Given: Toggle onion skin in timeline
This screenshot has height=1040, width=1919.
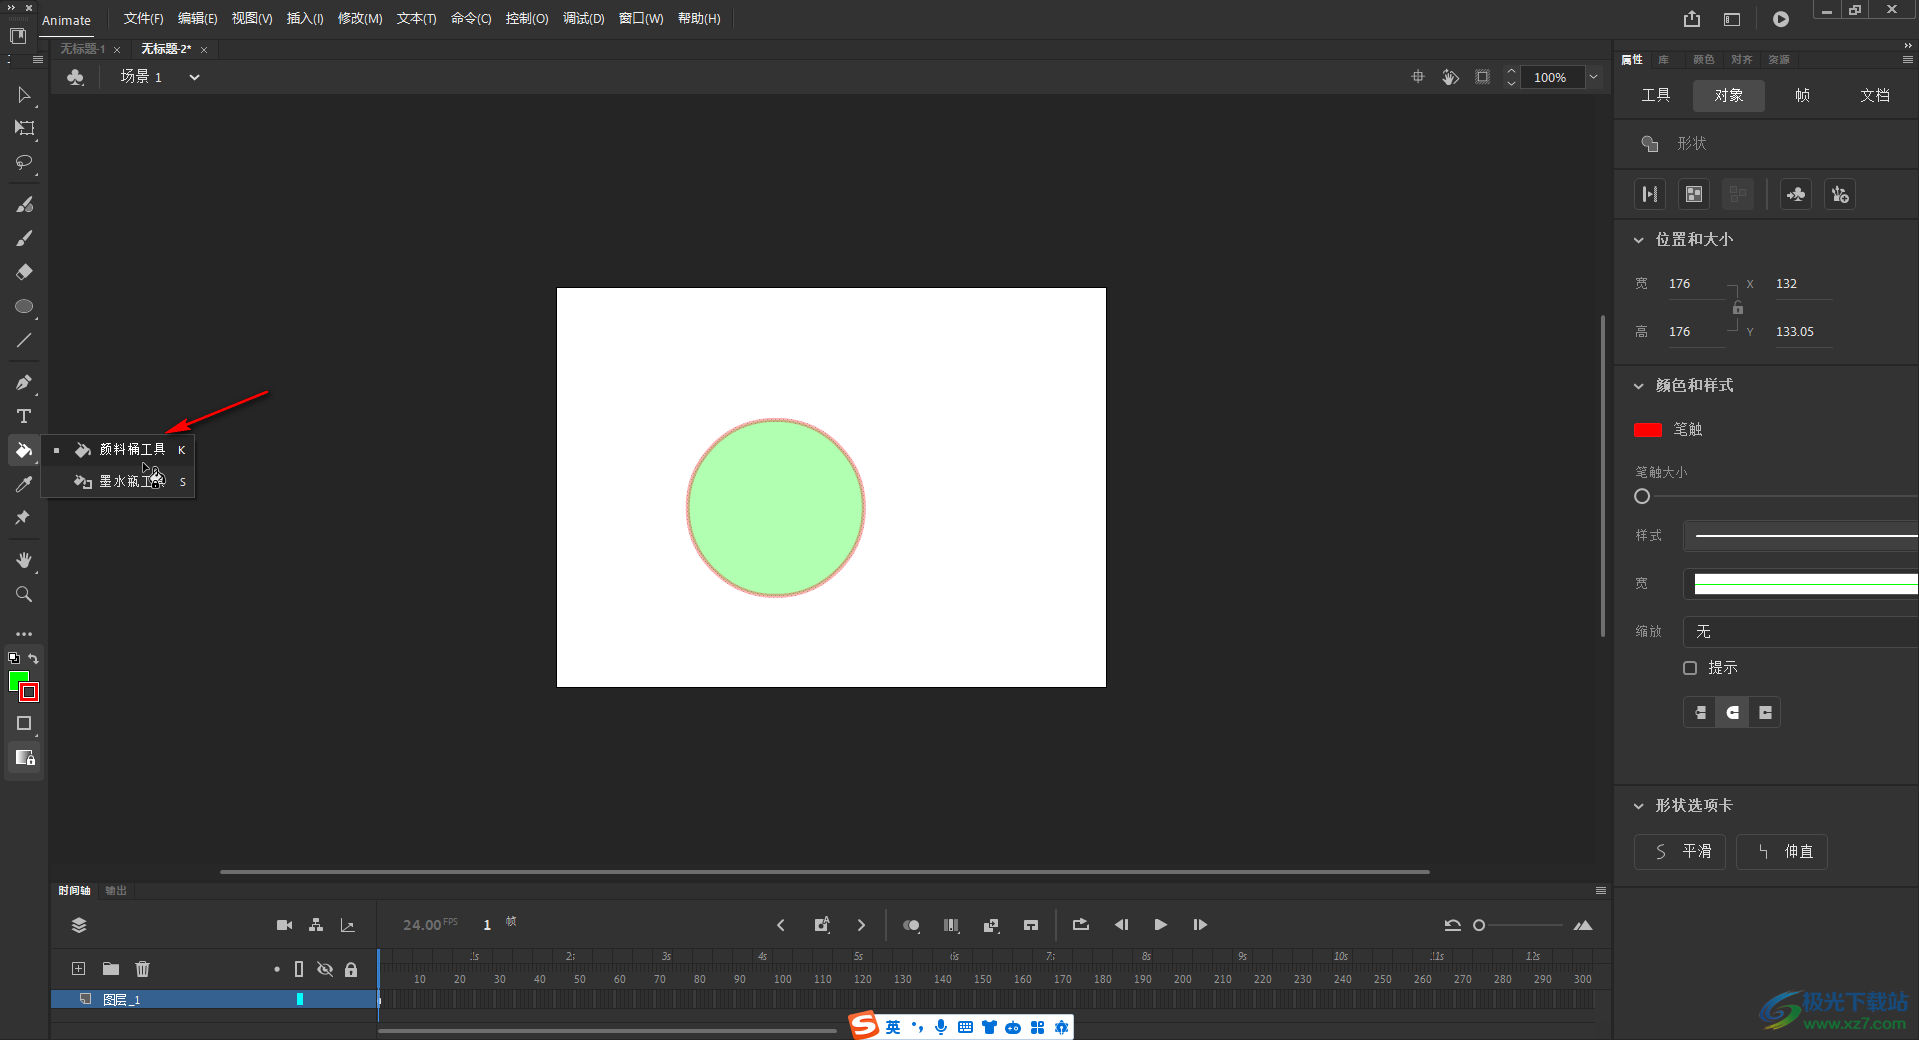Looking at the screenshot, I should [911, 925].
